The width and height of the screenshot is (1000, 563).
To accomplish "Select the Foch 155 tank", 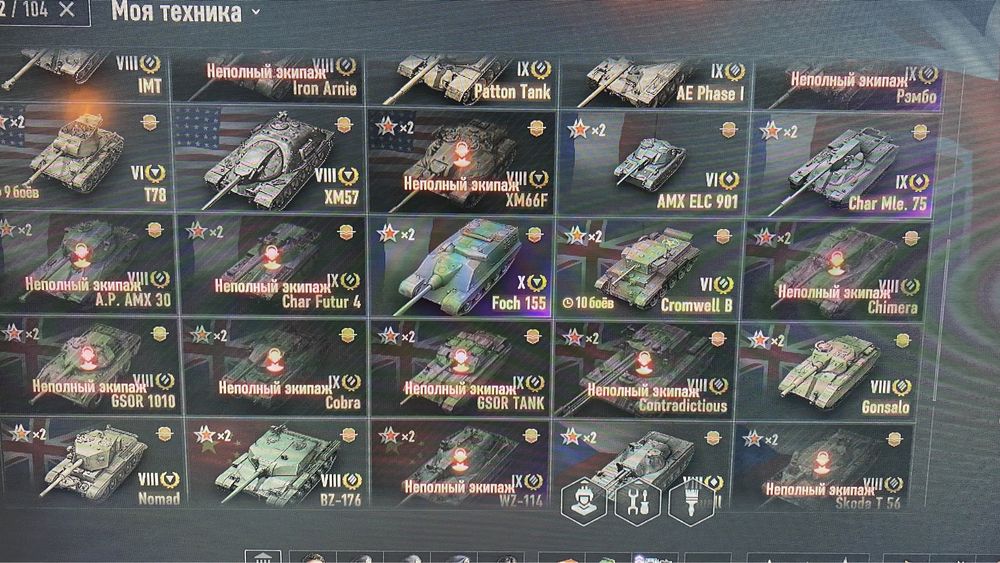I will pos(461,267).
